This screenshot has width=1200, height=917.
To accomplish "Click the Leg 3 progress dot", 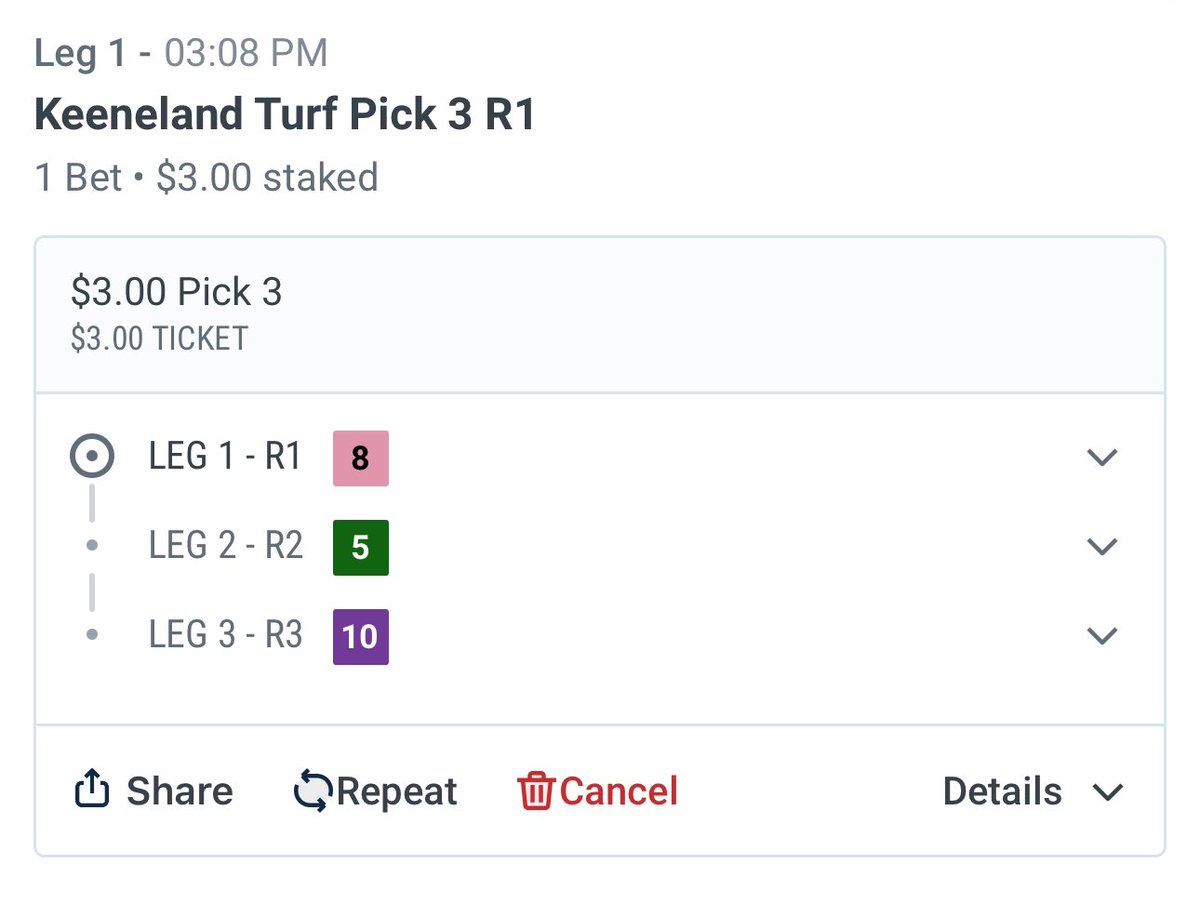I will (92, 635).
